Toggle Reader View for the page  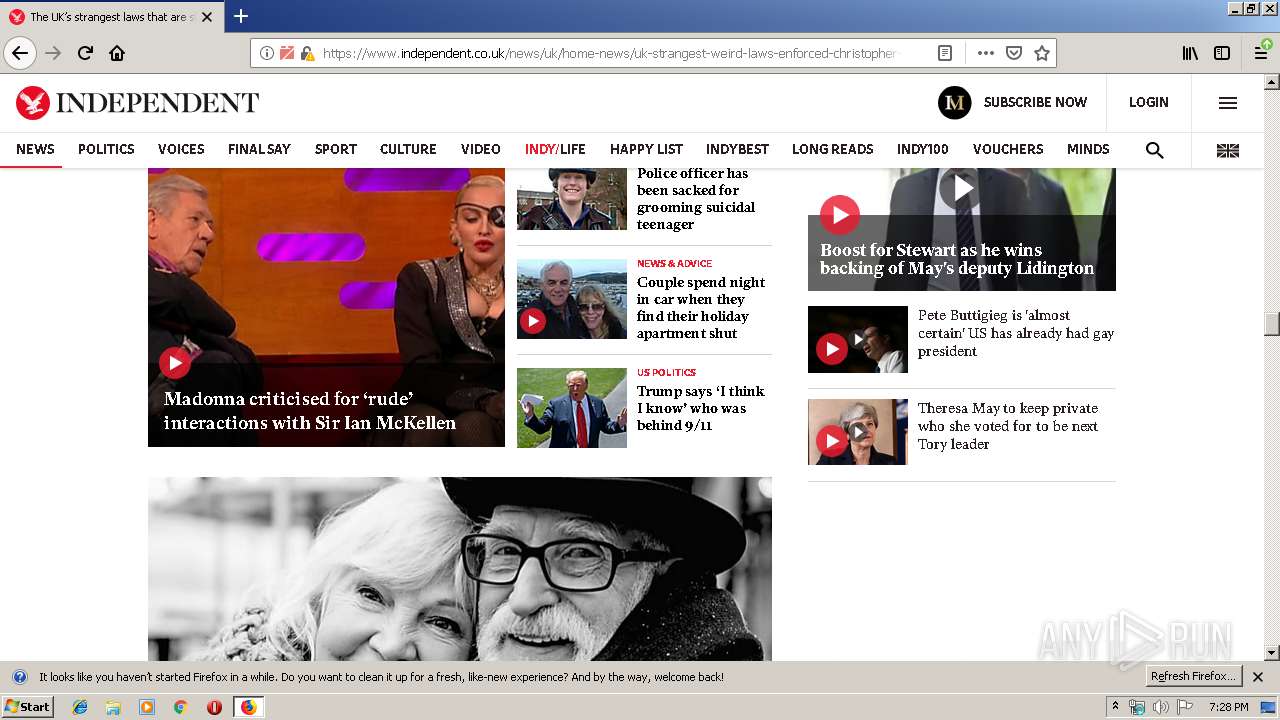point(945,53)
